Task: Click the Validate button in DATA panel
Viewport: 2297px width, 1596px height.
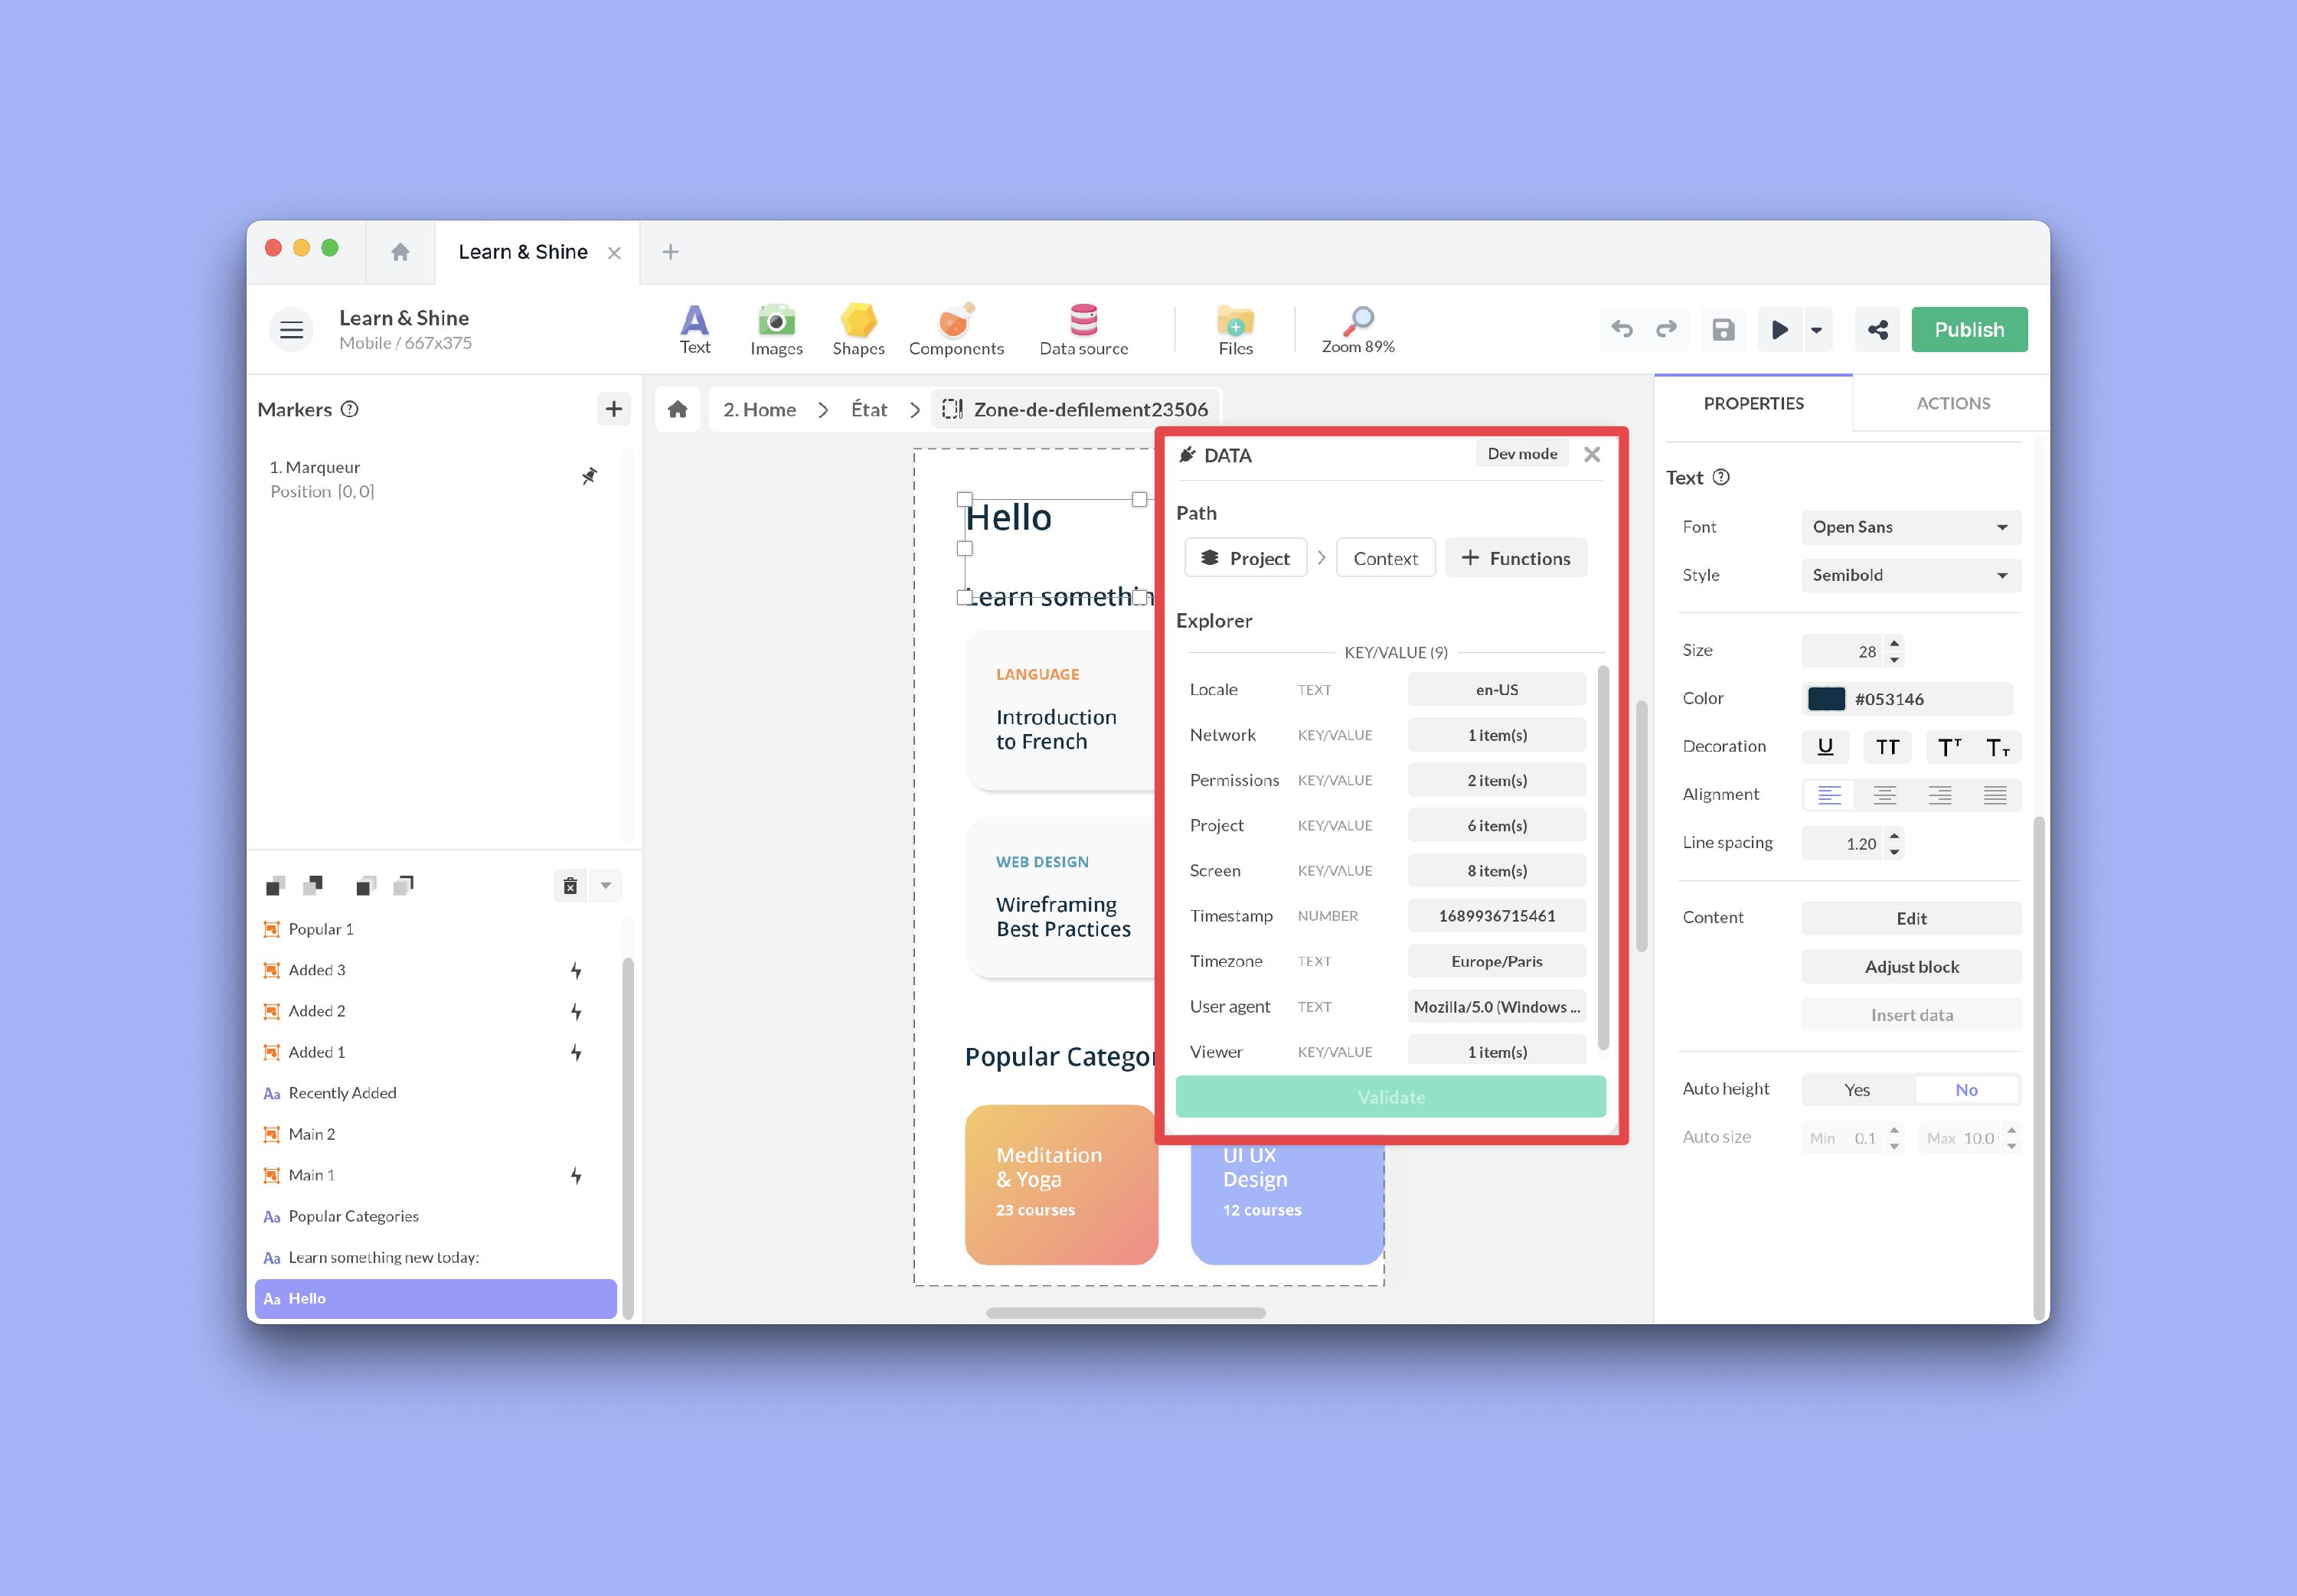Action: click(x=1390, y=1096)
